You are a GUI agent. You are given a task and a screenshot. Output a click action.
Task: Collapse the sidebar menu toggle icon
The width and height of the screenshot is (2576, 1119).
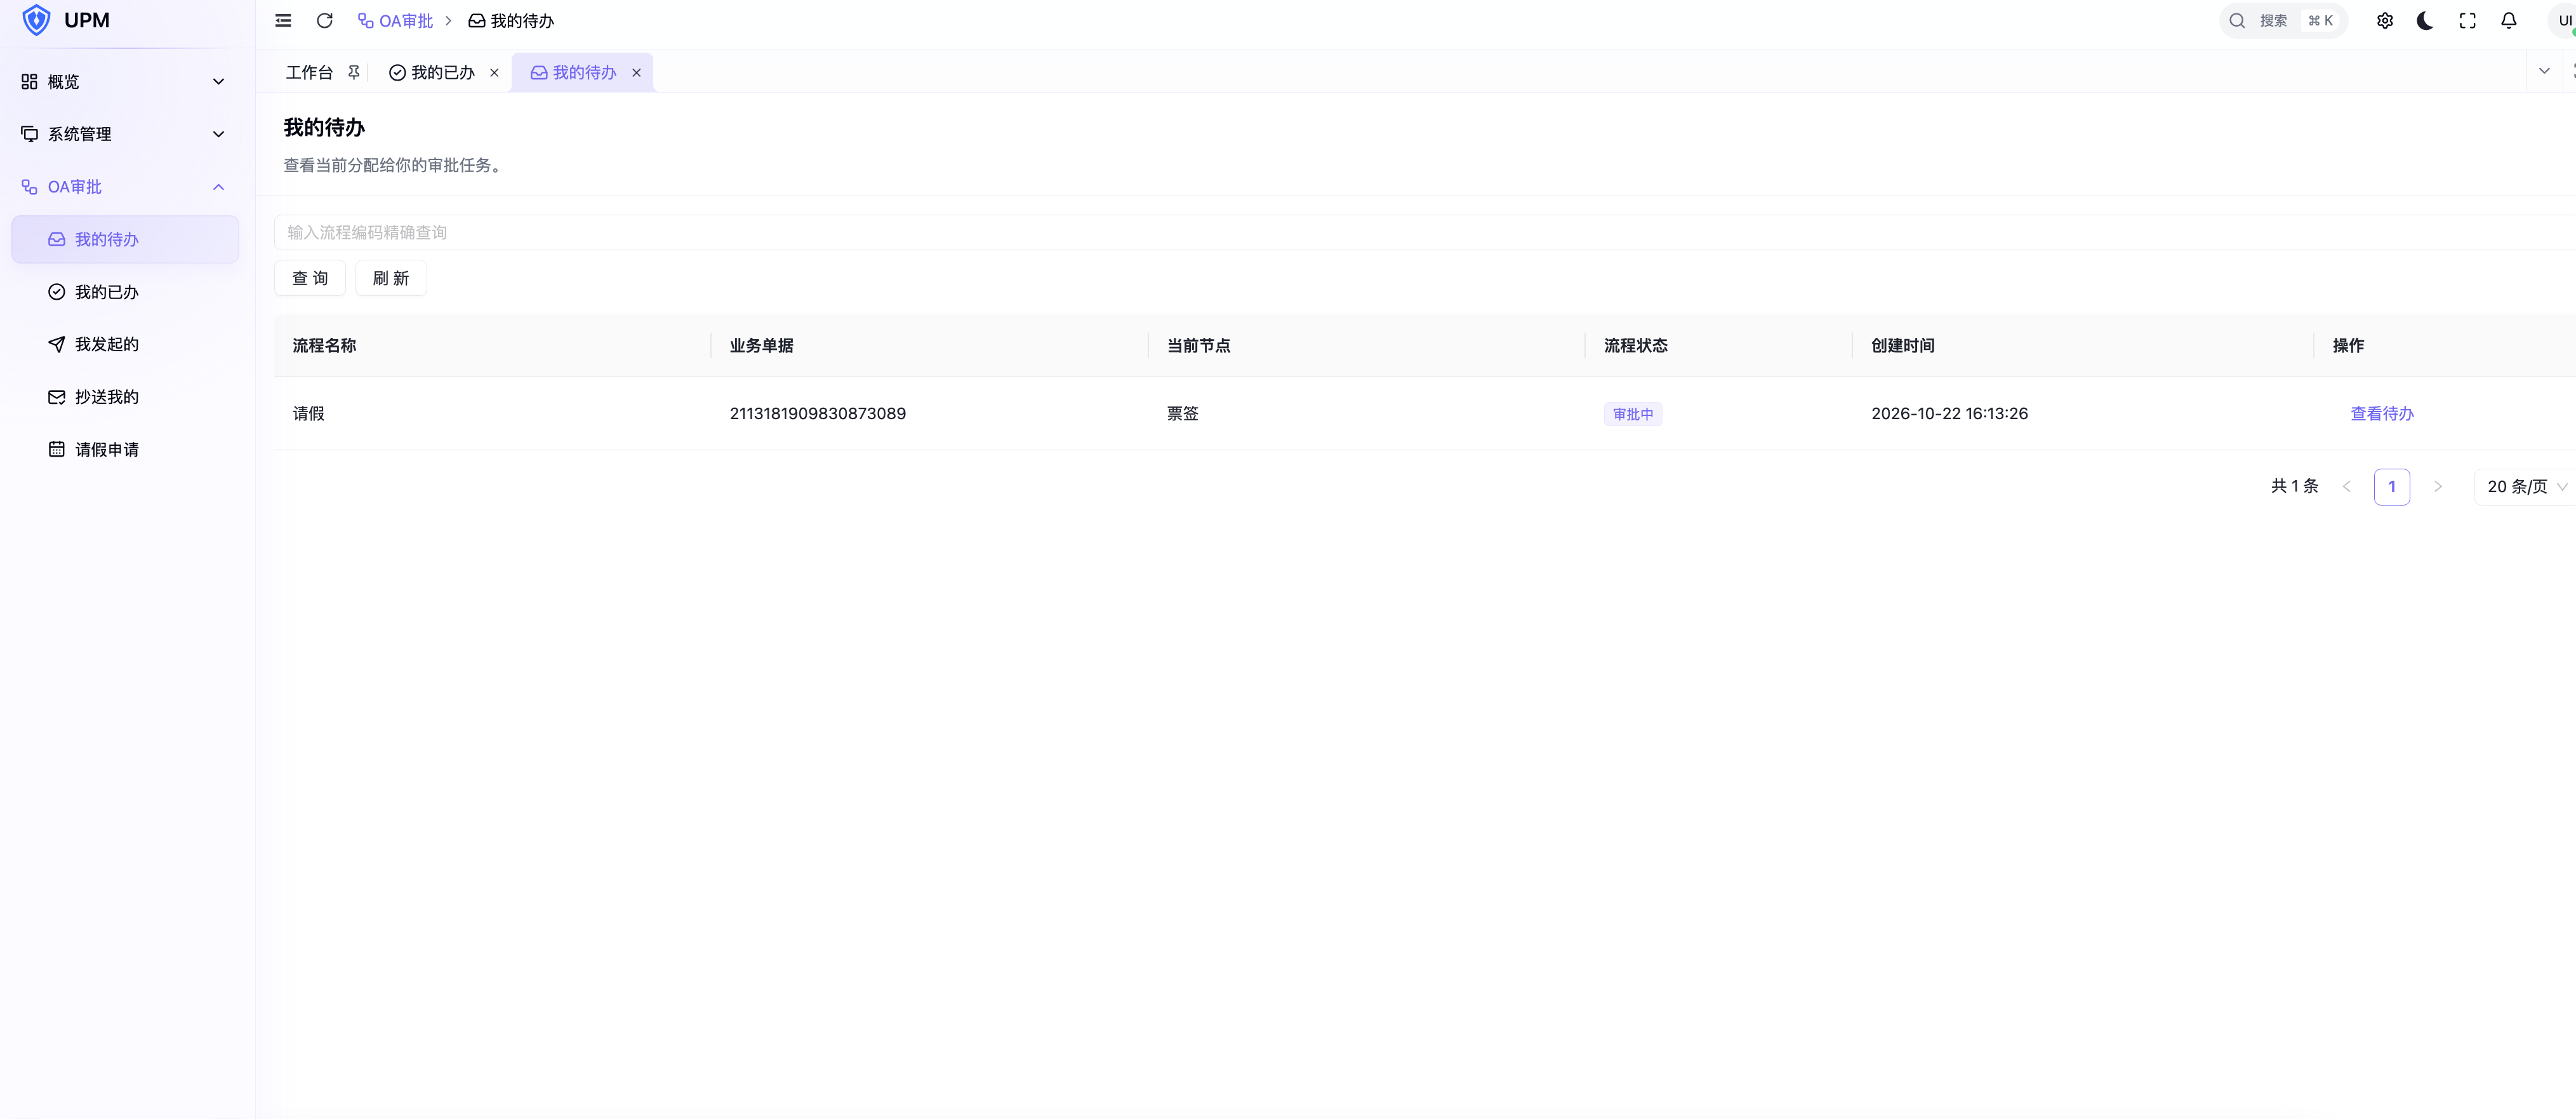pos(283,21)
